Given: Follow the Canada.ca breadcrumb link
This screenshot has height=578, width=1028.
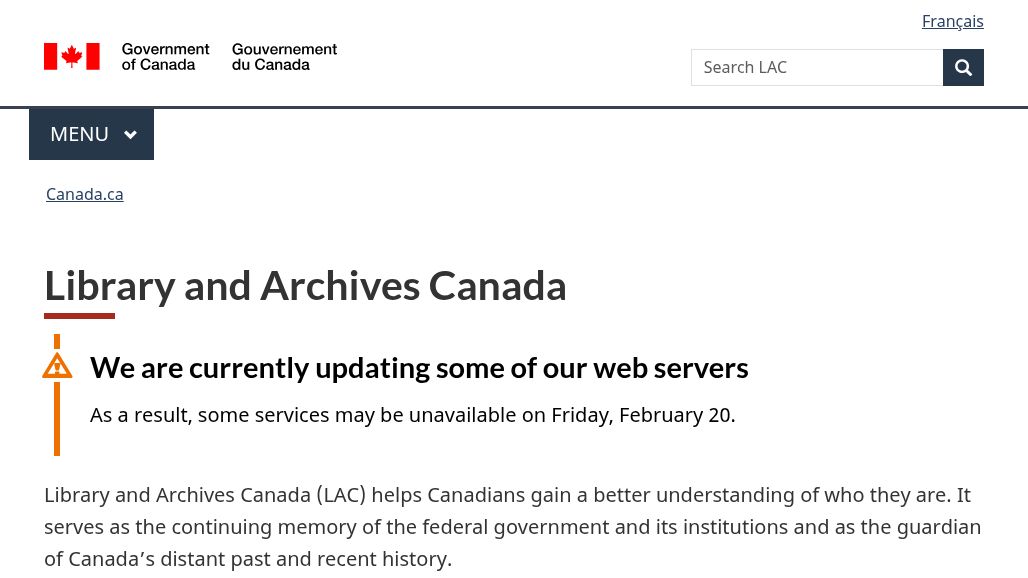Looking at the screenshot, I should 85,194.
